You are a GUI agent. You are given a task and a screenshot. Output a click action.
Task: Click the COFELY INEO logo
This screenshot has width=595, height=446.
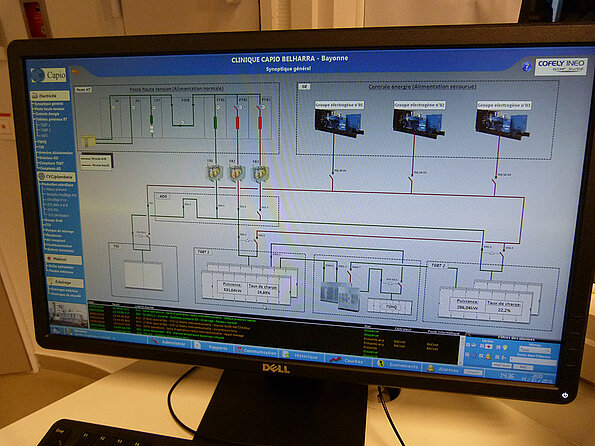(x=561, y=66)
